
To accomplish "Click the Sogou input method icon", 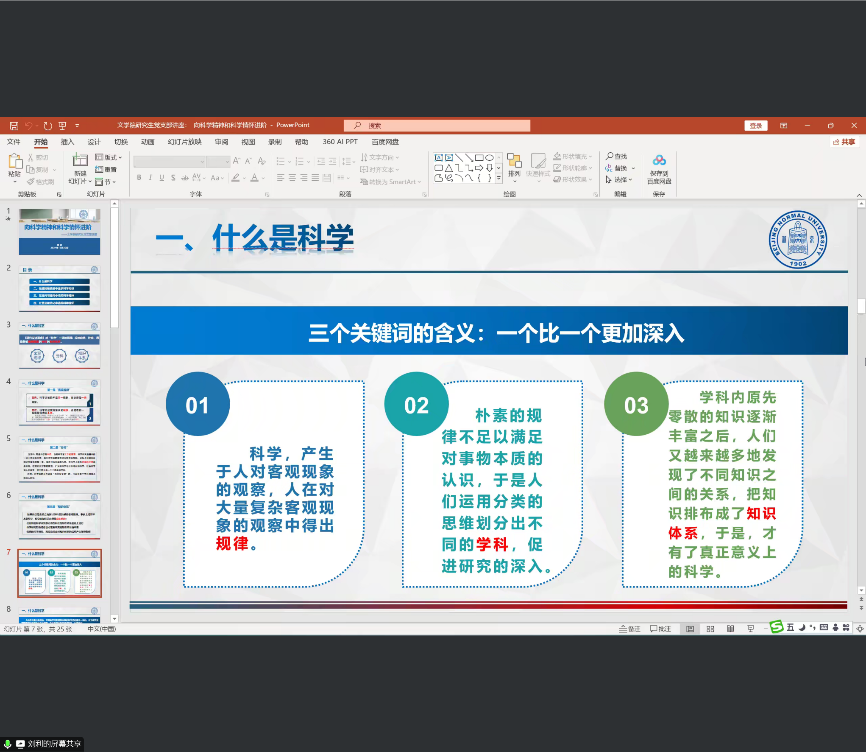I will click(775, 627).
